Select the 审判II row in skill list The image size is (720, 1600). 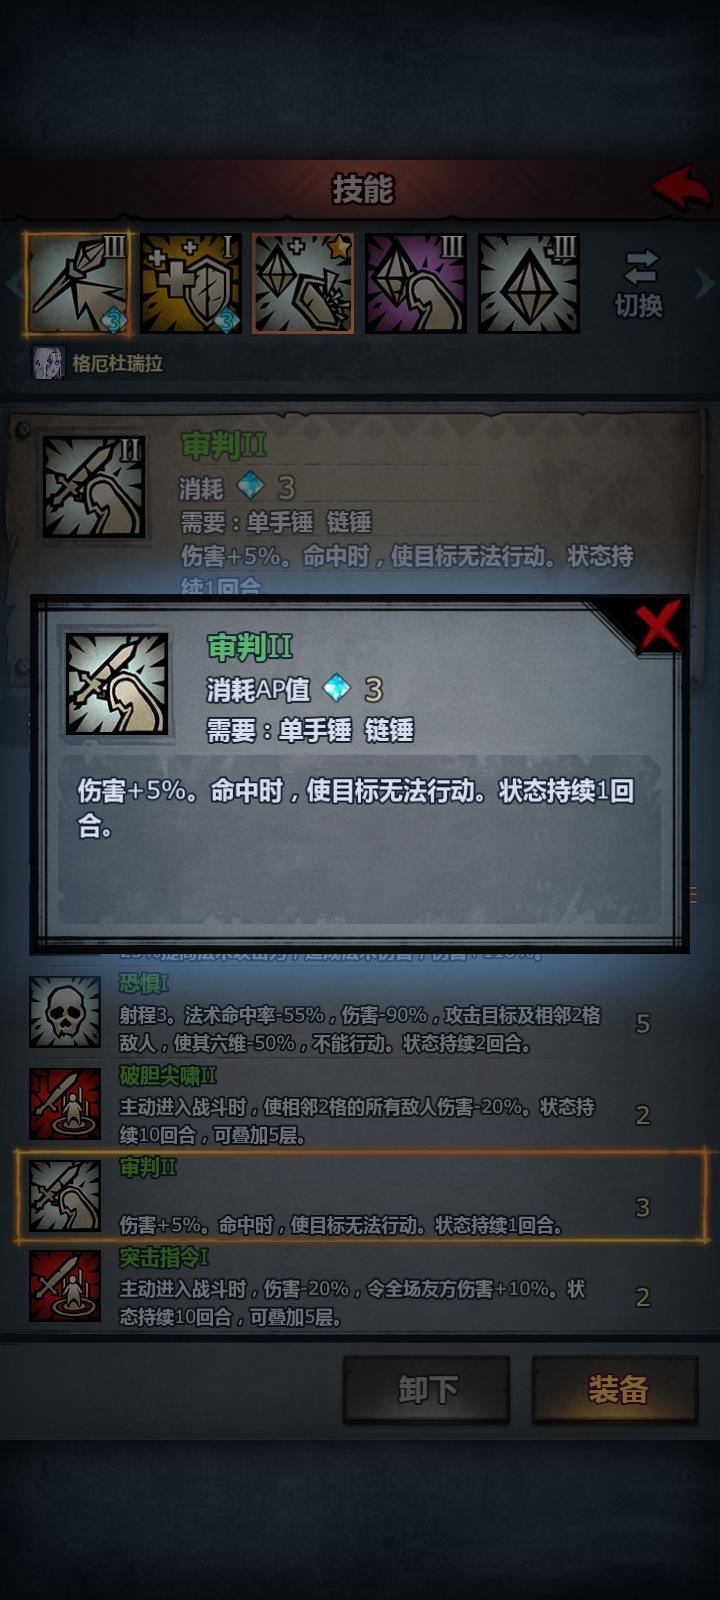pyautogui.click(x=361, y=1196)
